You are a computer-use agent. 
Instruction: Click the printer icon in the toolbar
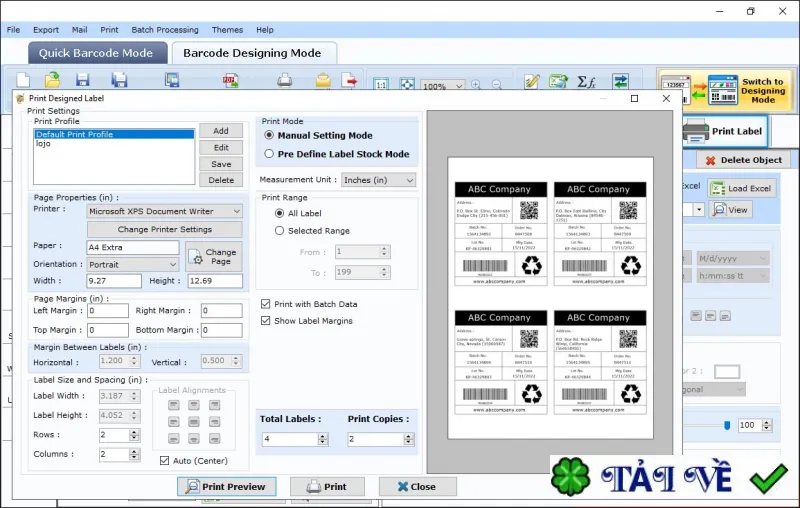click(285, 81)
